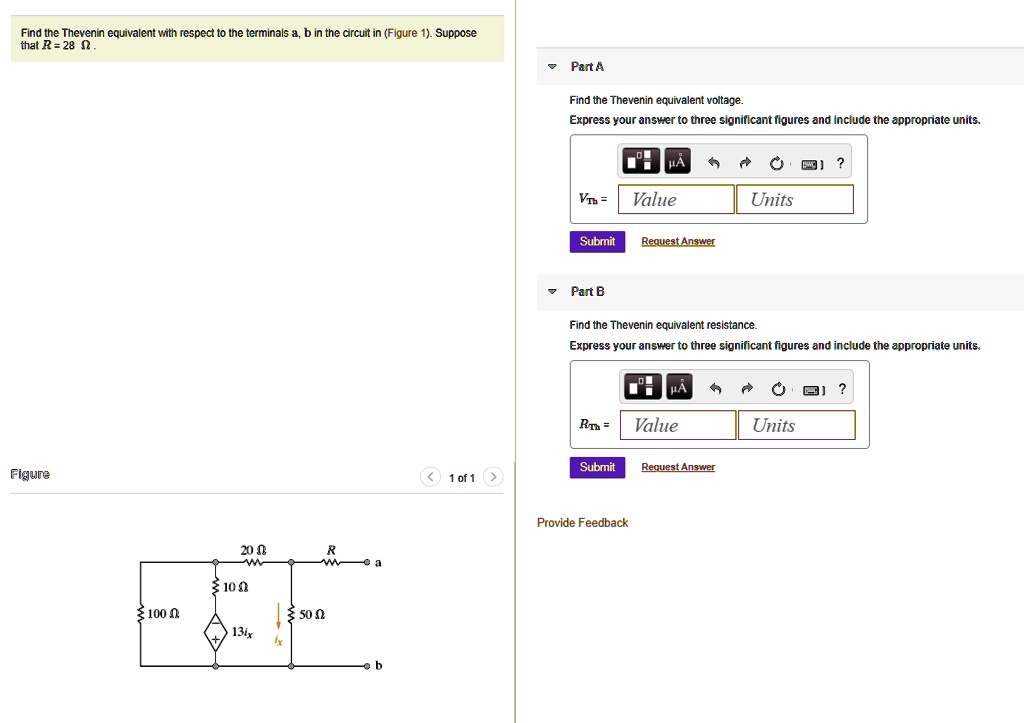
Task: Redo the last entry in Part A
Action: [746, 162]
